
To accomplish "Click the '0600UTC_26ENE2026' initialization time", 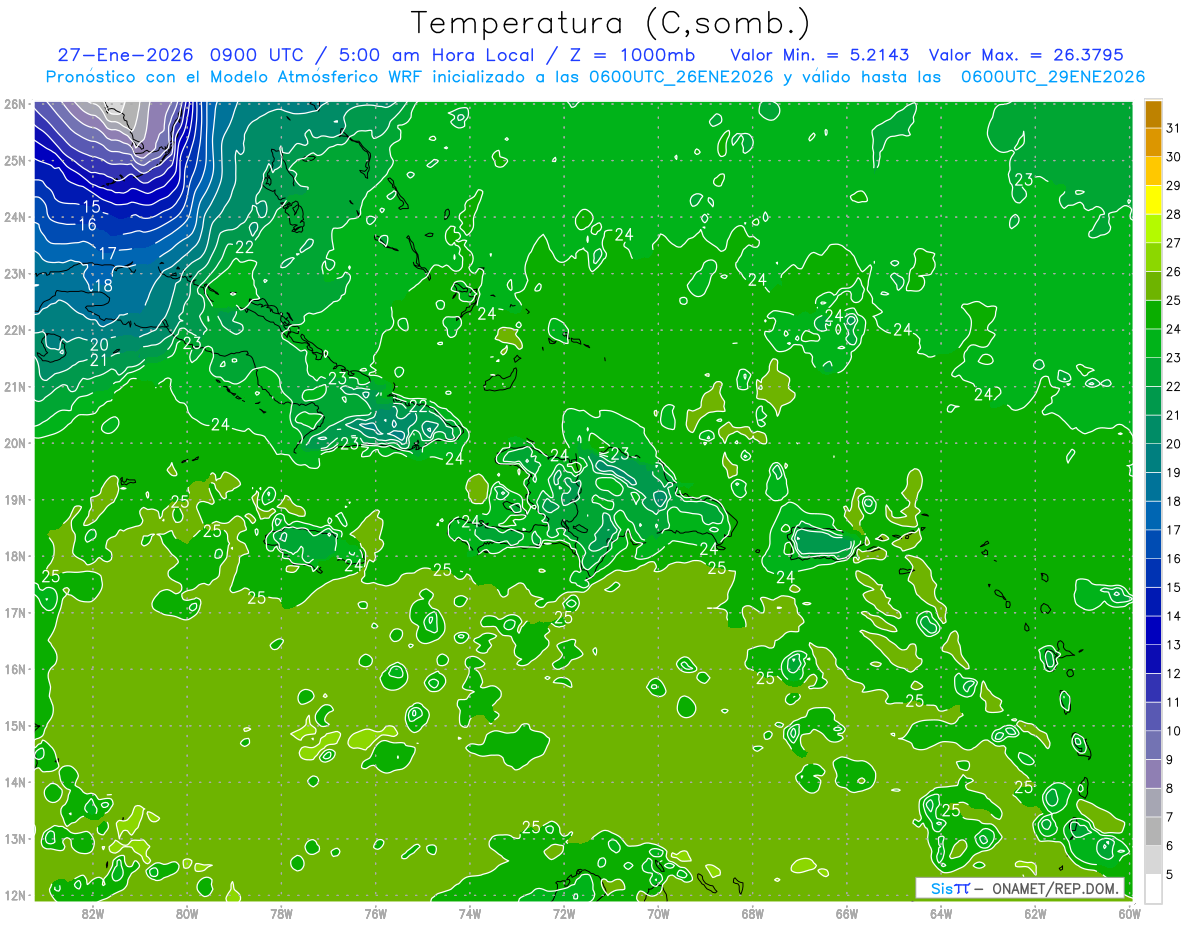I will [682, 77].
